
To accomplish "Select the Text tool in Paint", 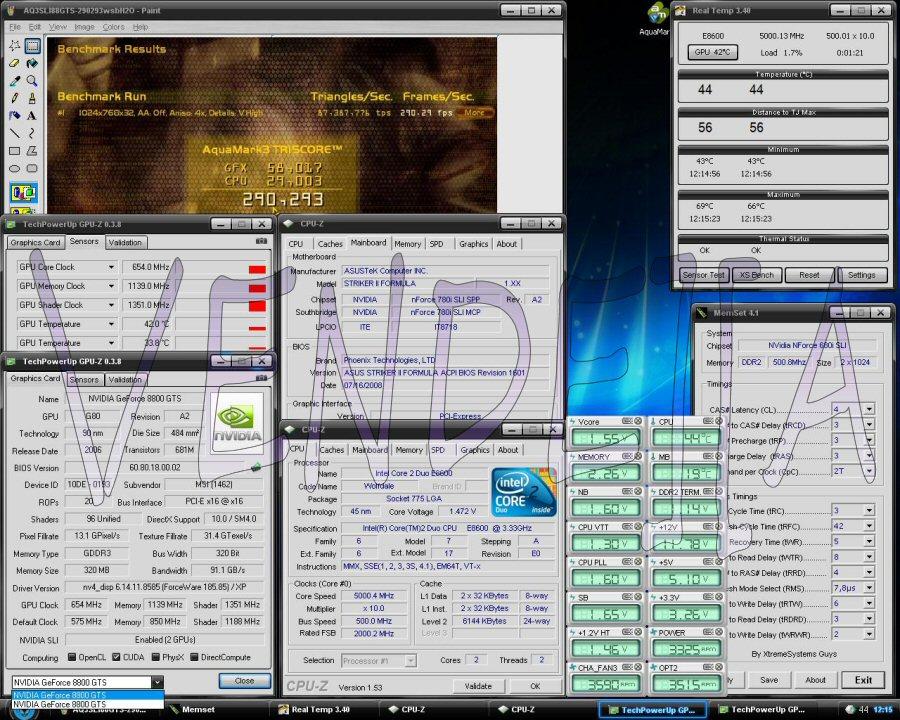I will [32, 116].
